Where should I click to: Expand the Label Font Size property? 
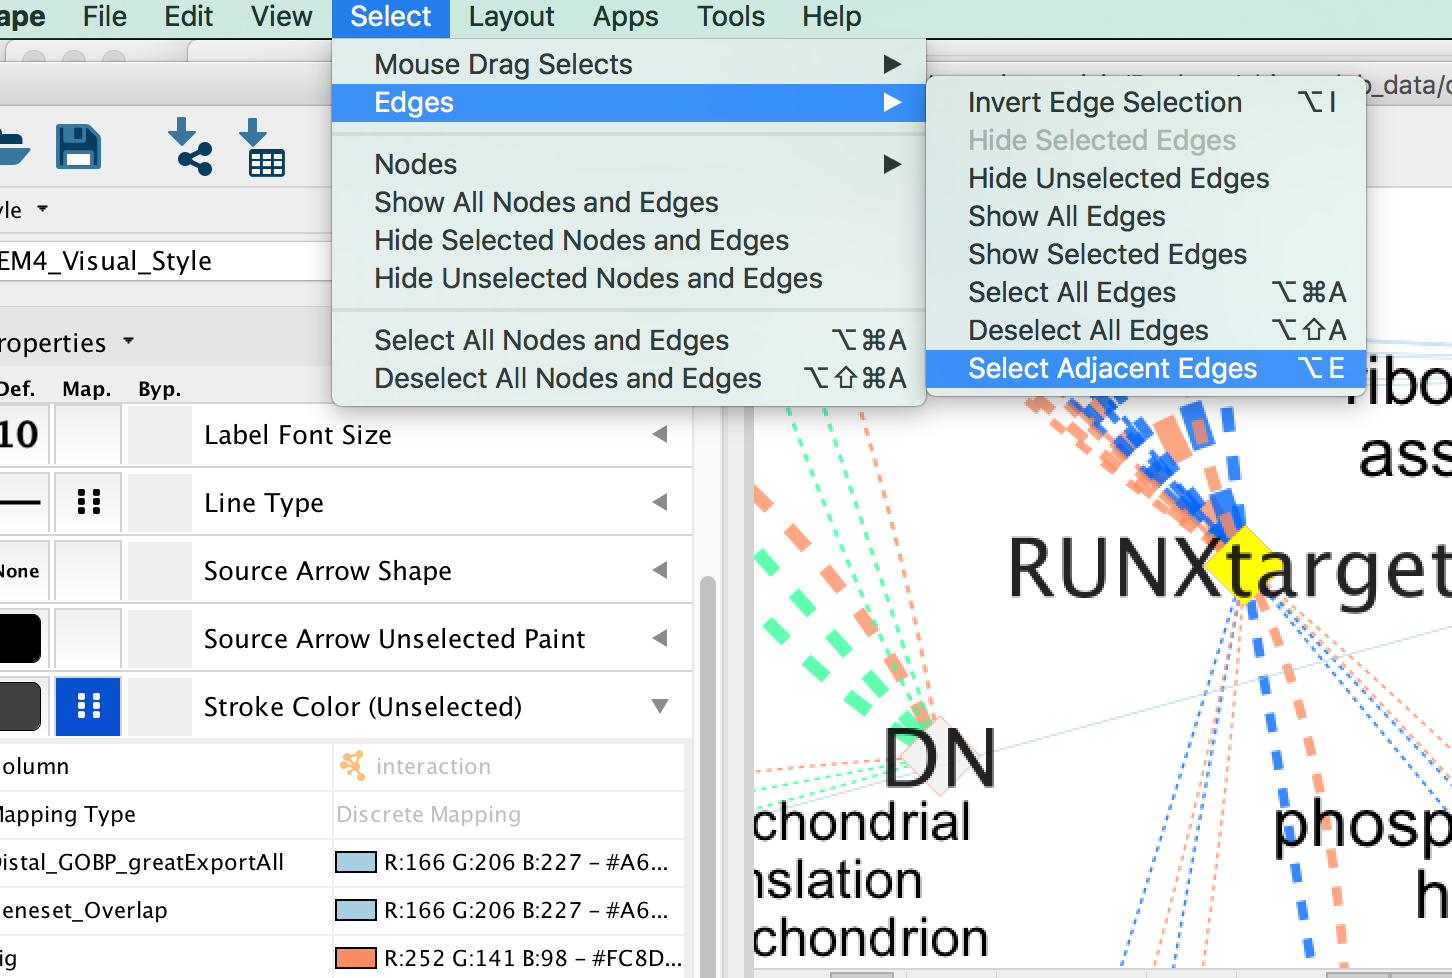(x=659, y=435)
